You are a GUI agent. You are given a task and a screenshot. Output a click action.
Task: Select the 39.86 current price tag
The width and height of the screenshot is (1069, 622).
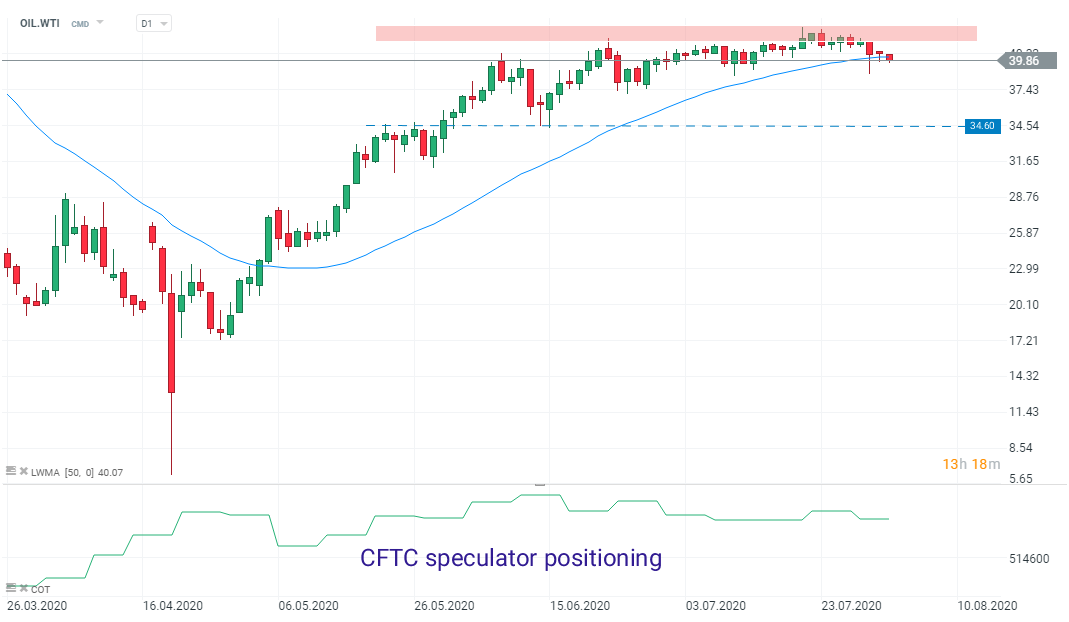coord(1022,61)
